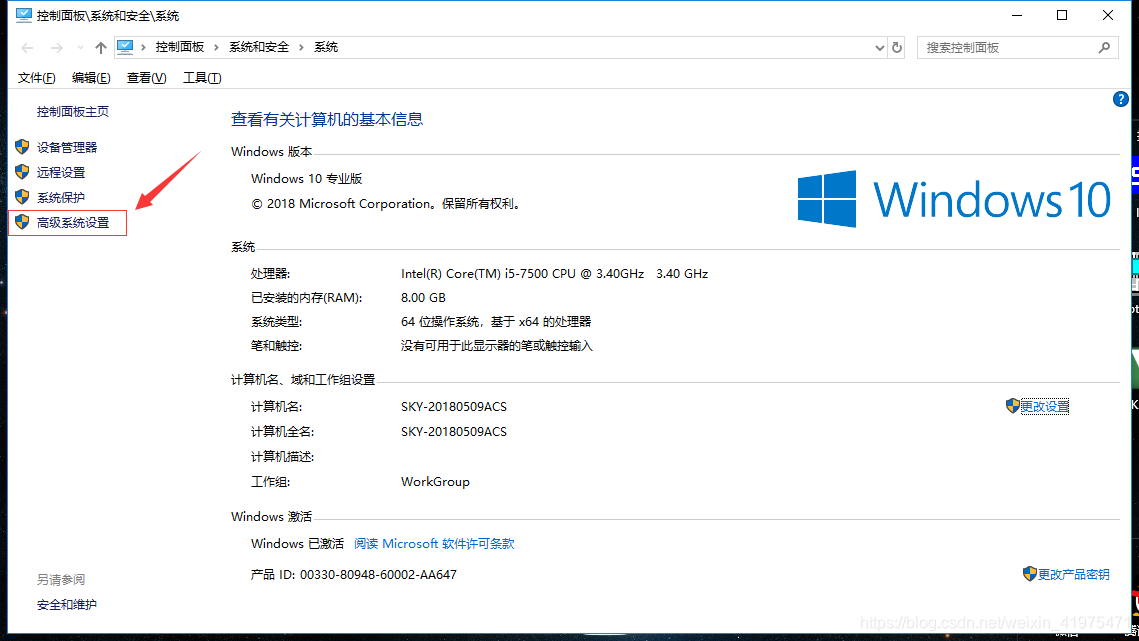
Task: Click shield icon beside 更改产品密钥
Action: pyautogui.click(x=1029, y=573)
